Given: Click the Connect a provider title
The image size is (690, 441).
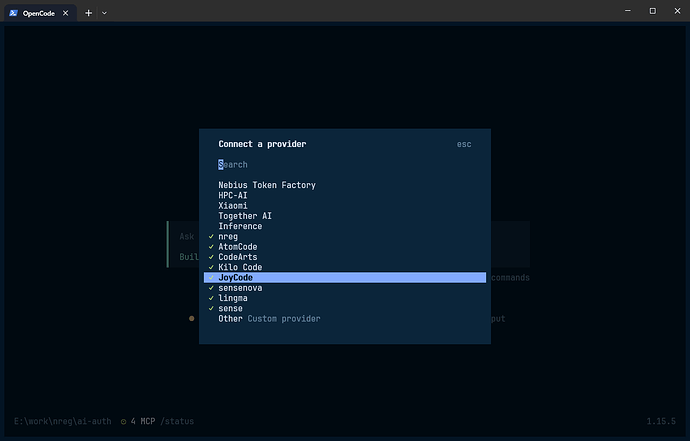Looking at the screenshot, I should point(262,144).
